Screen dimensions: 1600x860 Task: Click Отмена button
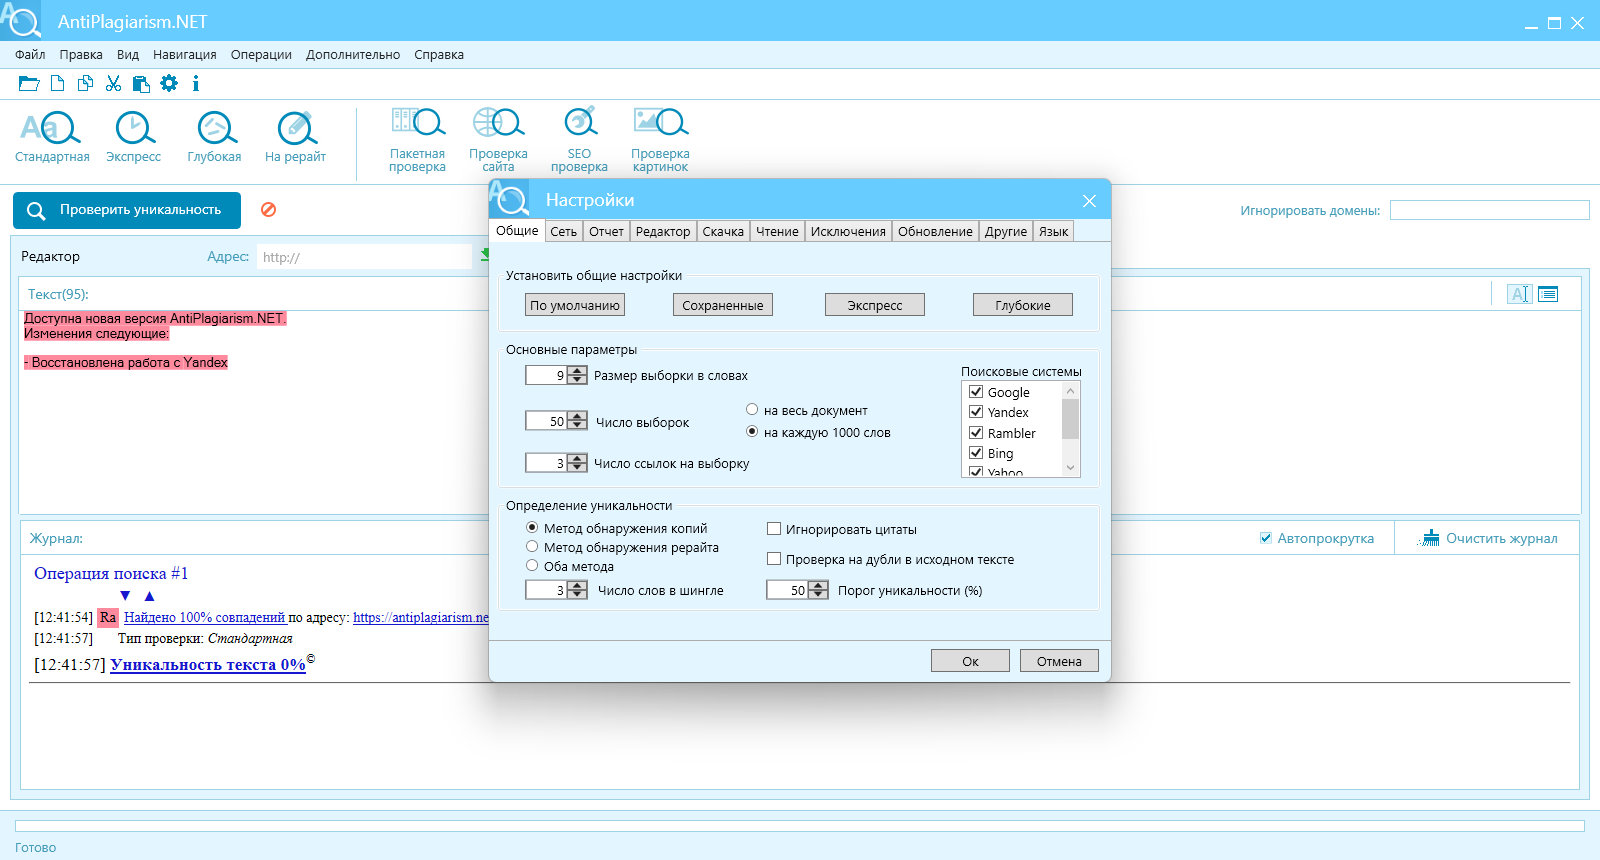(1059, 661)
